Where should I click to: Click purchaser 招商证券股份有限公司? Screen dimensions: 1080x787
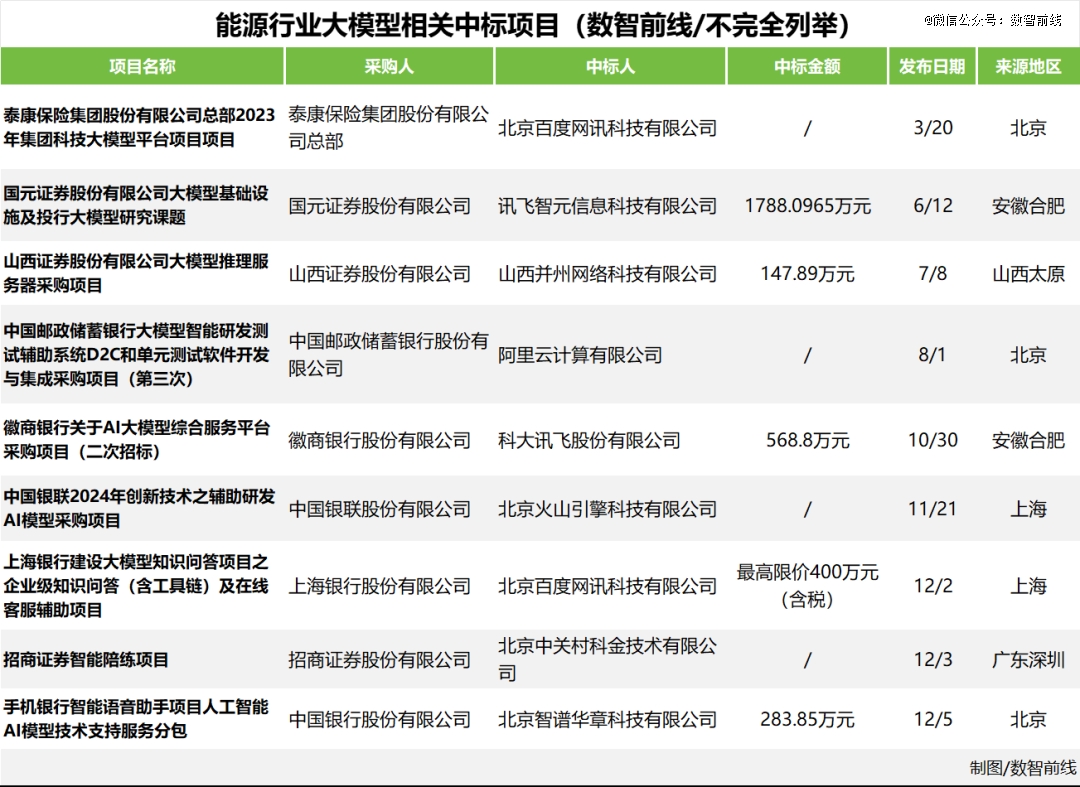click(380, 660)
